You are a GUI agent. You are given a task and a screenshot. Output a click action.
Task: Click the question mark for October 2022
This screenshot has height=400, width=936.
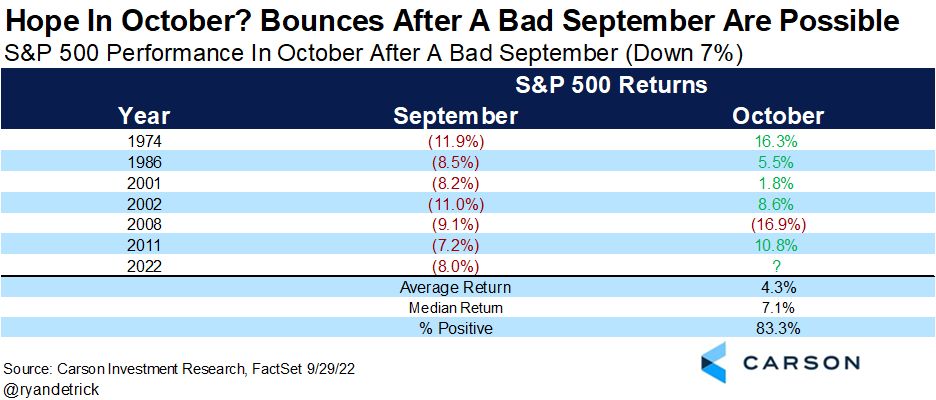(x=778, y=267)
